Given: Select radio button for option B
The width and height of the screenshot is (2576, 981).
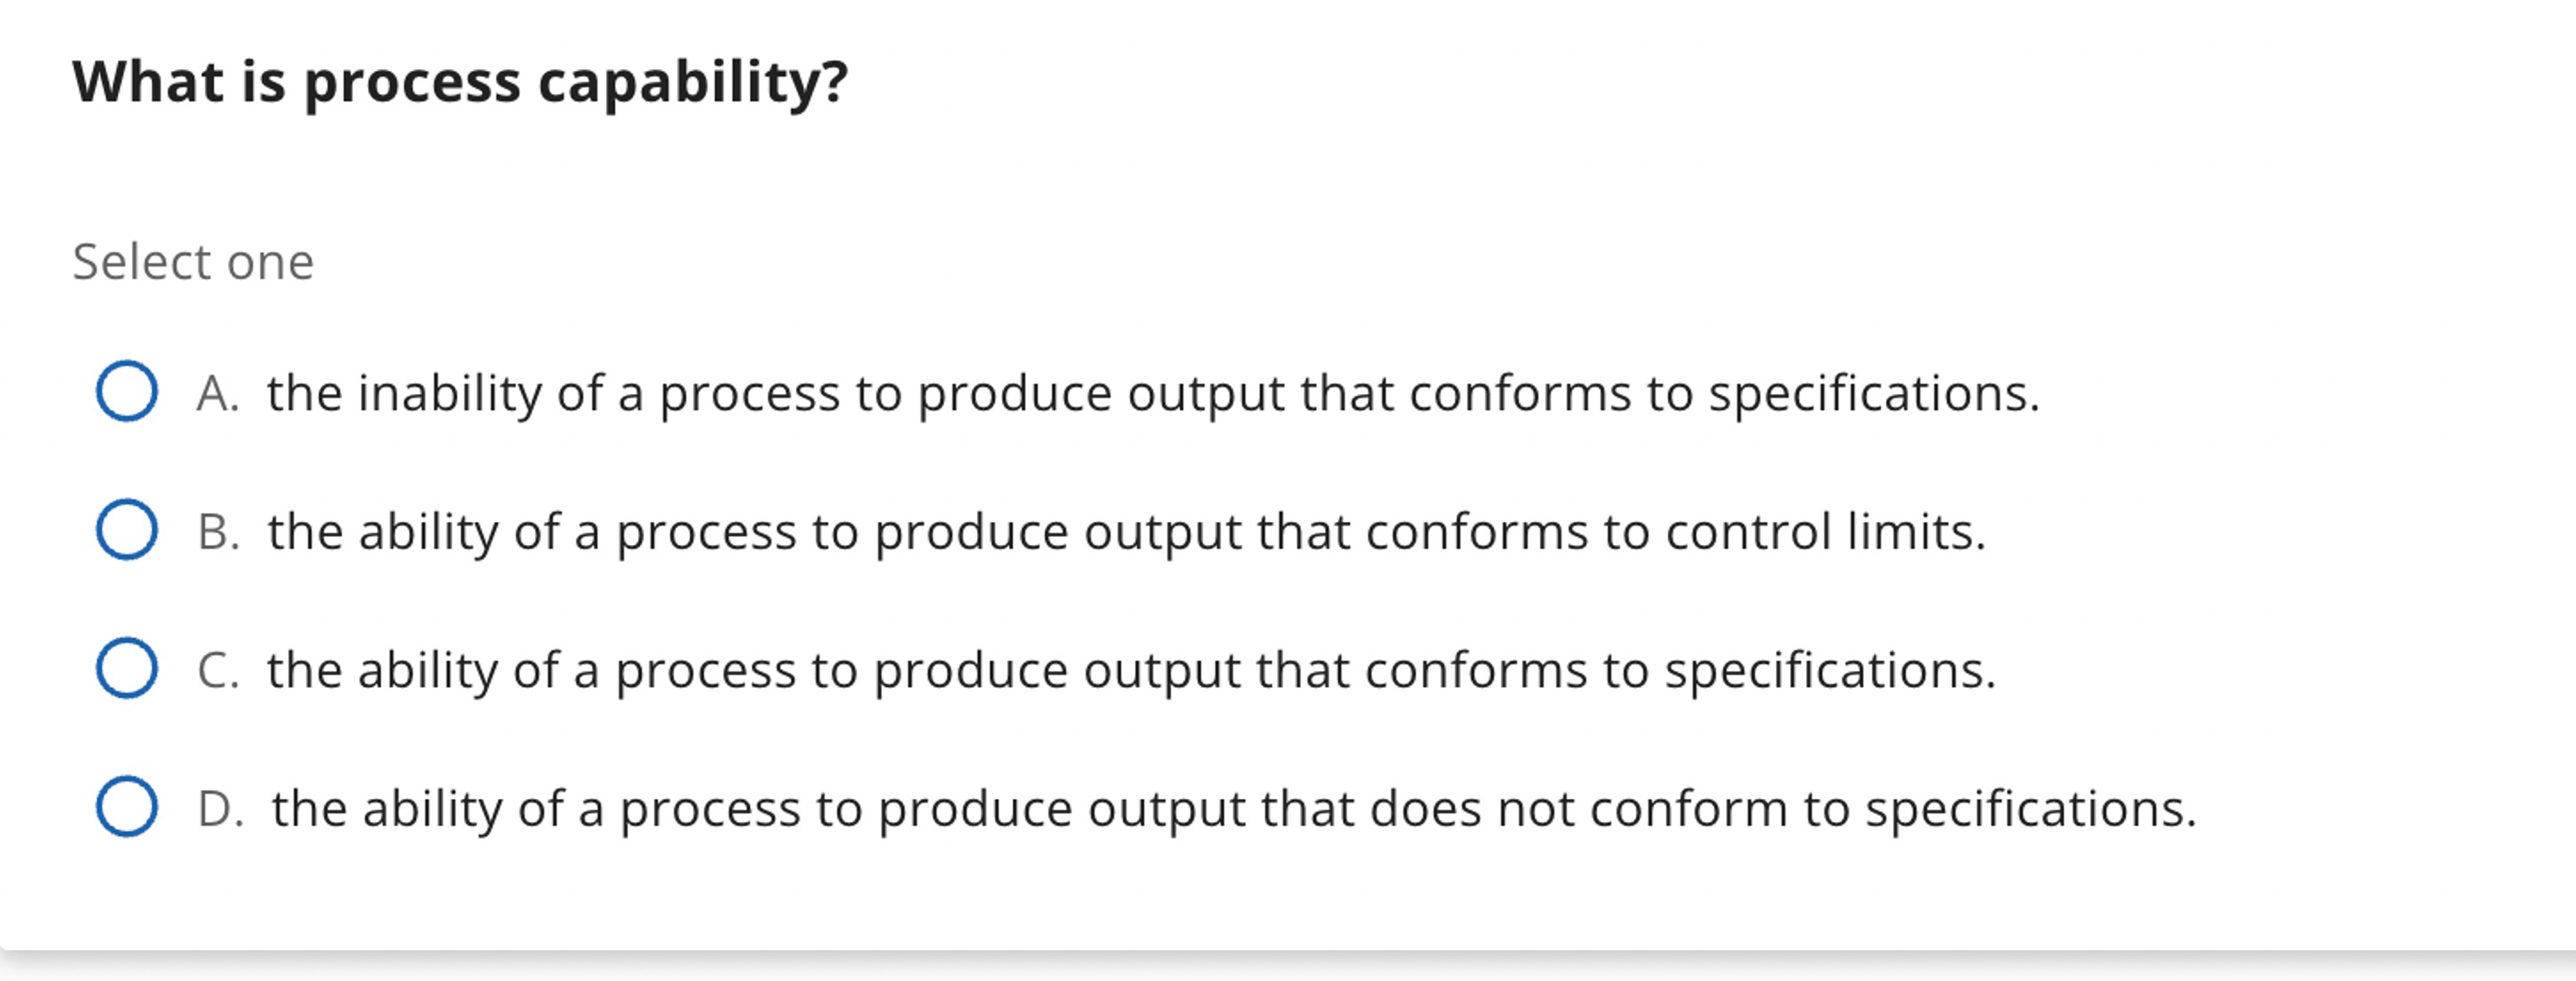Looking at the screenshot, I should [127, 531].
